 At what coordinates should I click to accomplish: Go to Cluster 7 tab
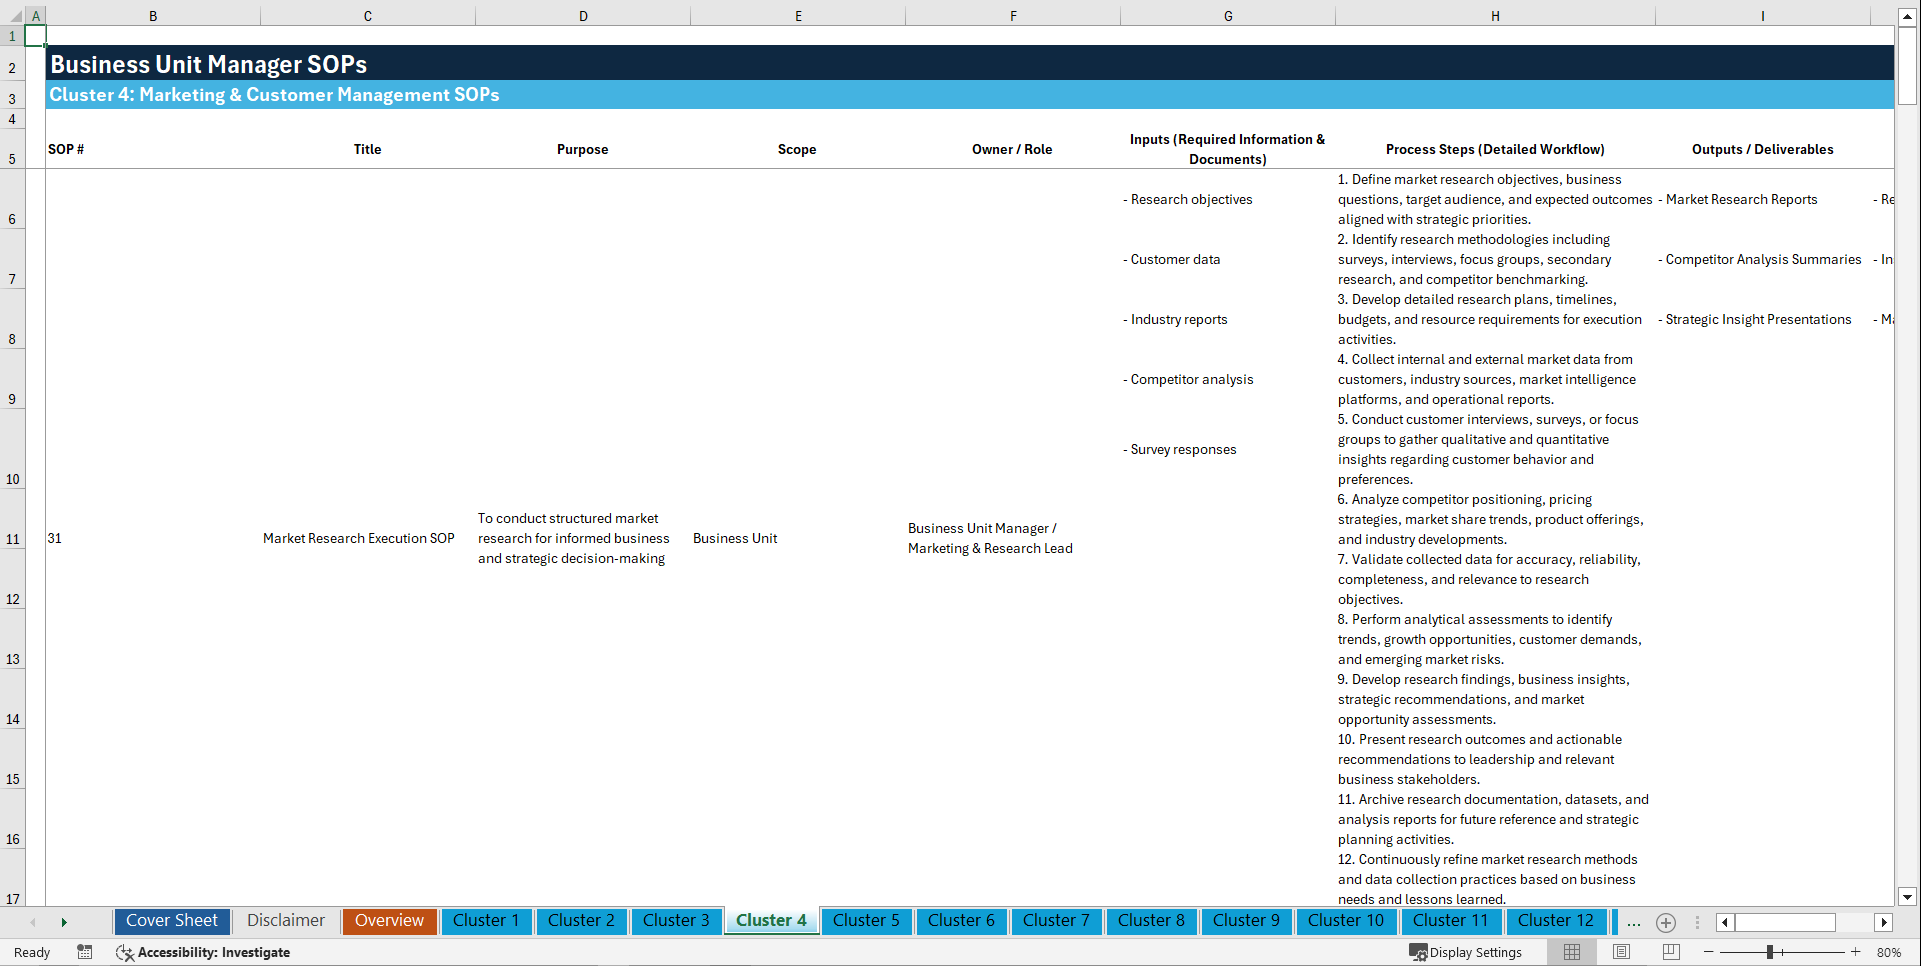(1056, 921)
